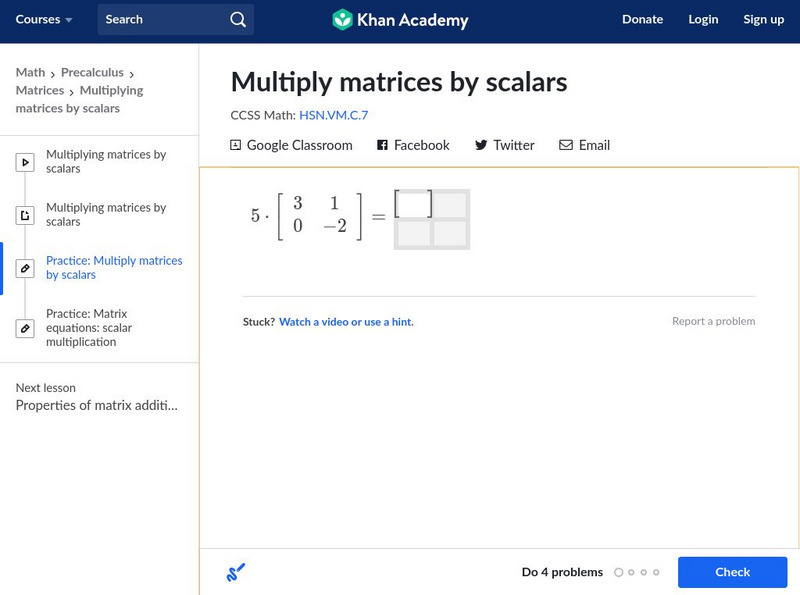Open the Courses dropdown menu

coord(44,20)
